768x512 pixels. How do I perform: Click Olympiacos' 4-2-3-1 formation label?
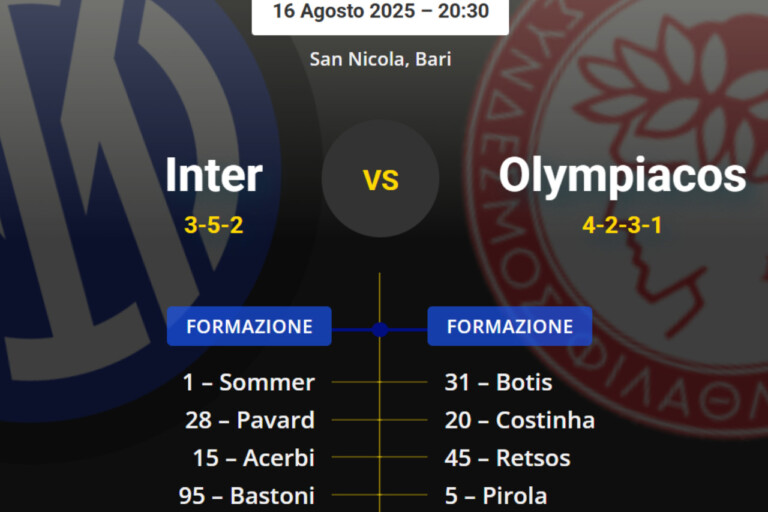pos(622,225)
